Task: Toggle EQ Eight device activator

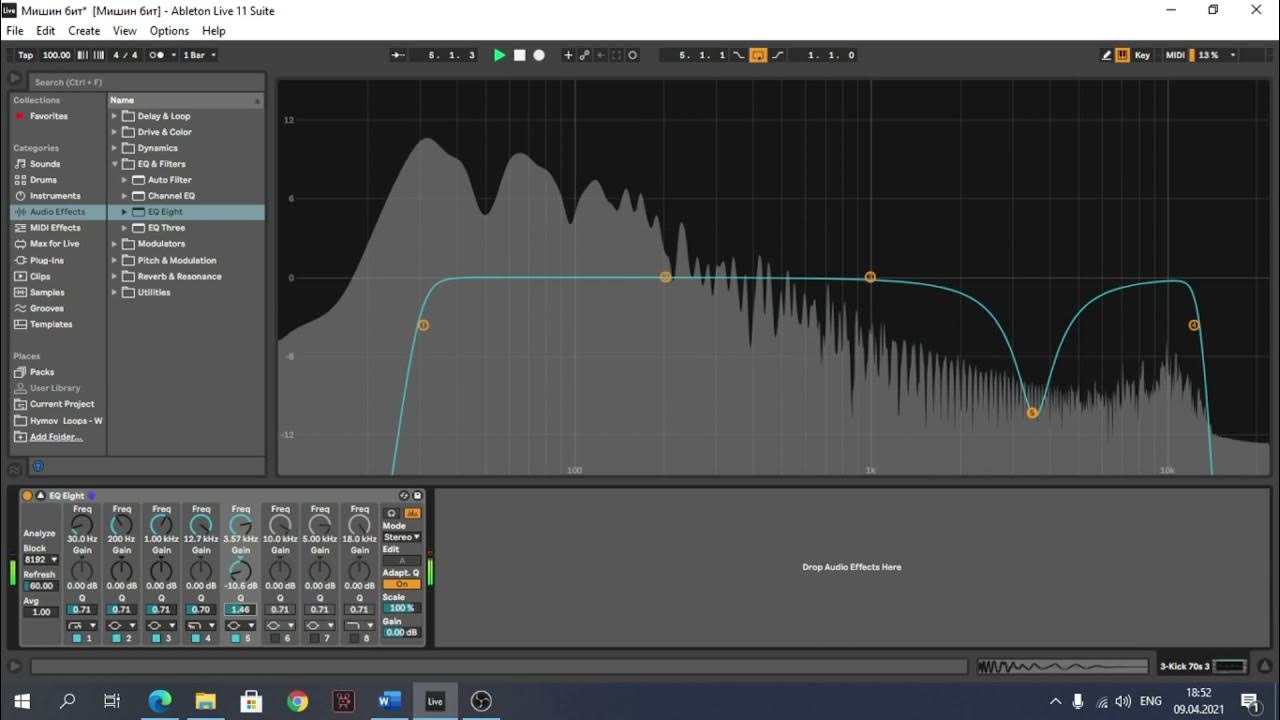Action: pos(27,496)
